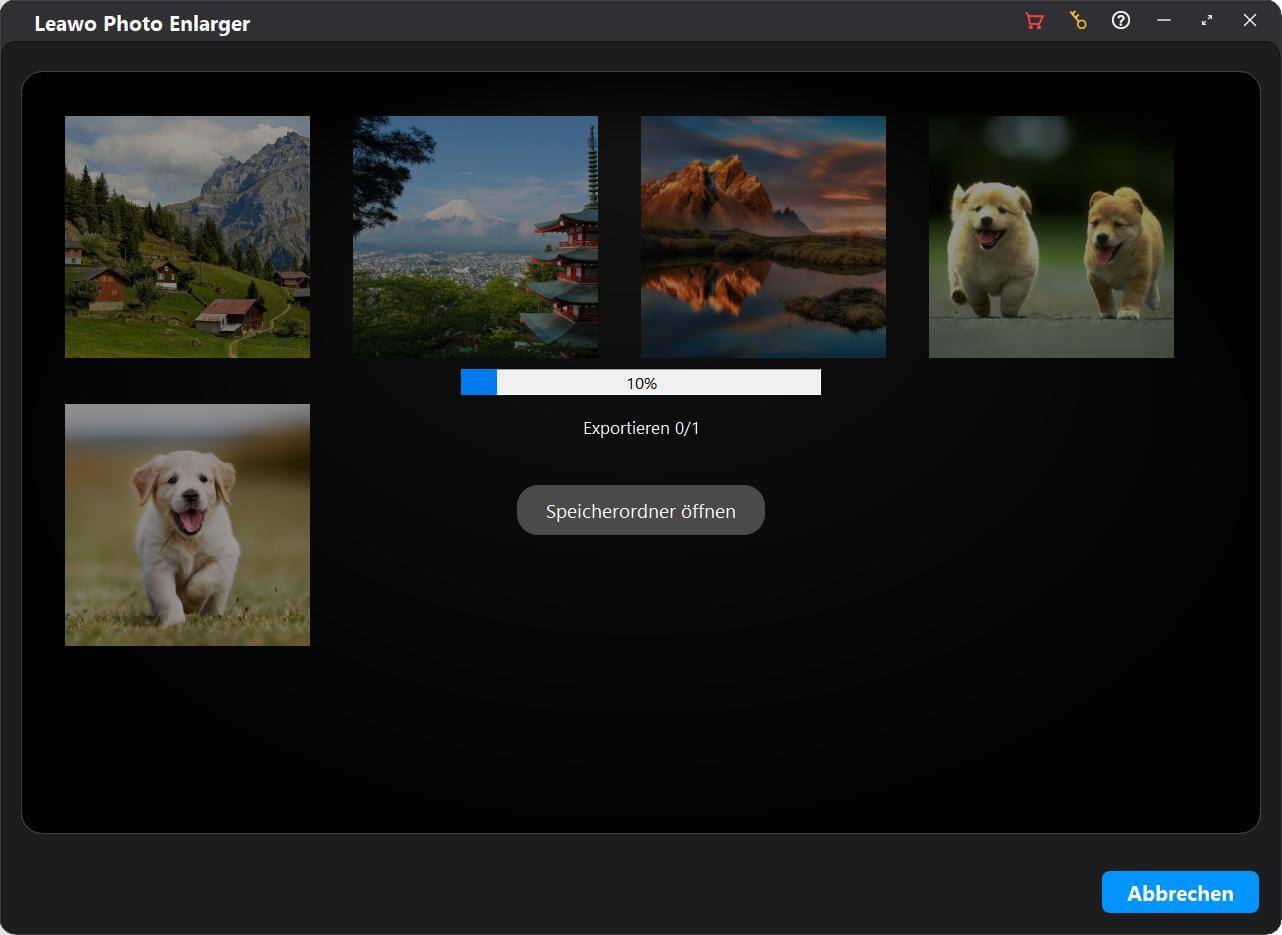
Task: Click the 10% progress percentage label
Action: [x=641, y=383]
